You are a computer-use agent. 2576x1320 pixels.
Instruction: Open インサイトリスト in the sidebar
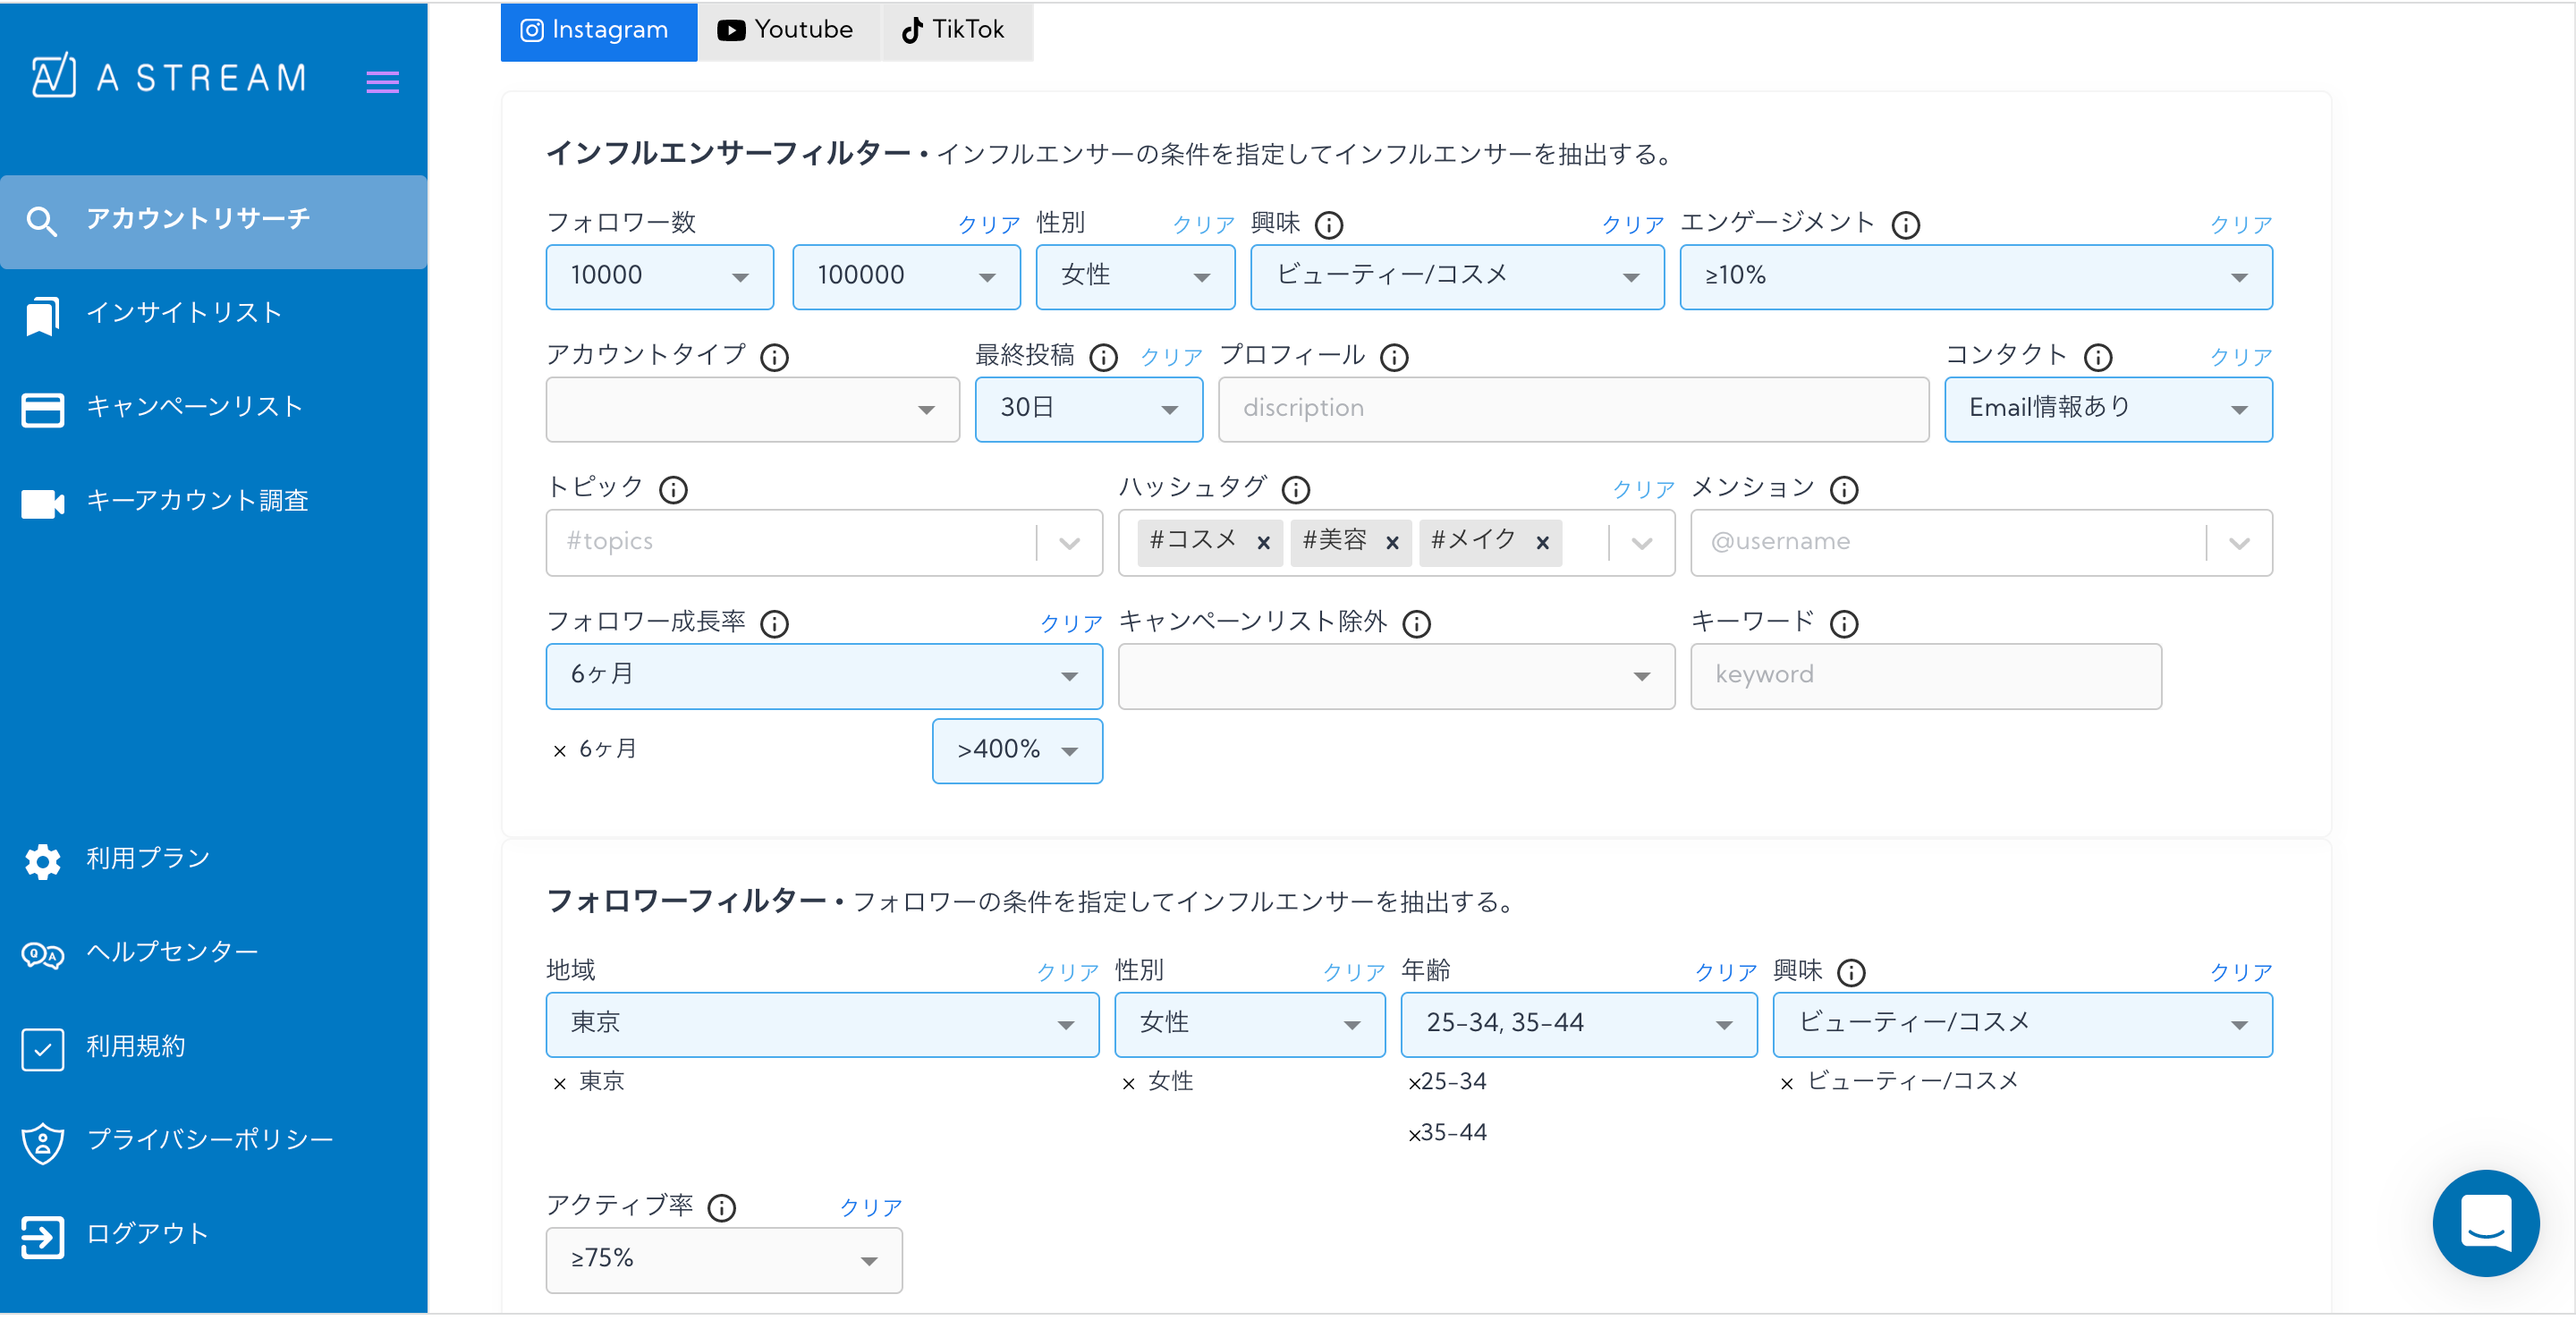[183, 313]
